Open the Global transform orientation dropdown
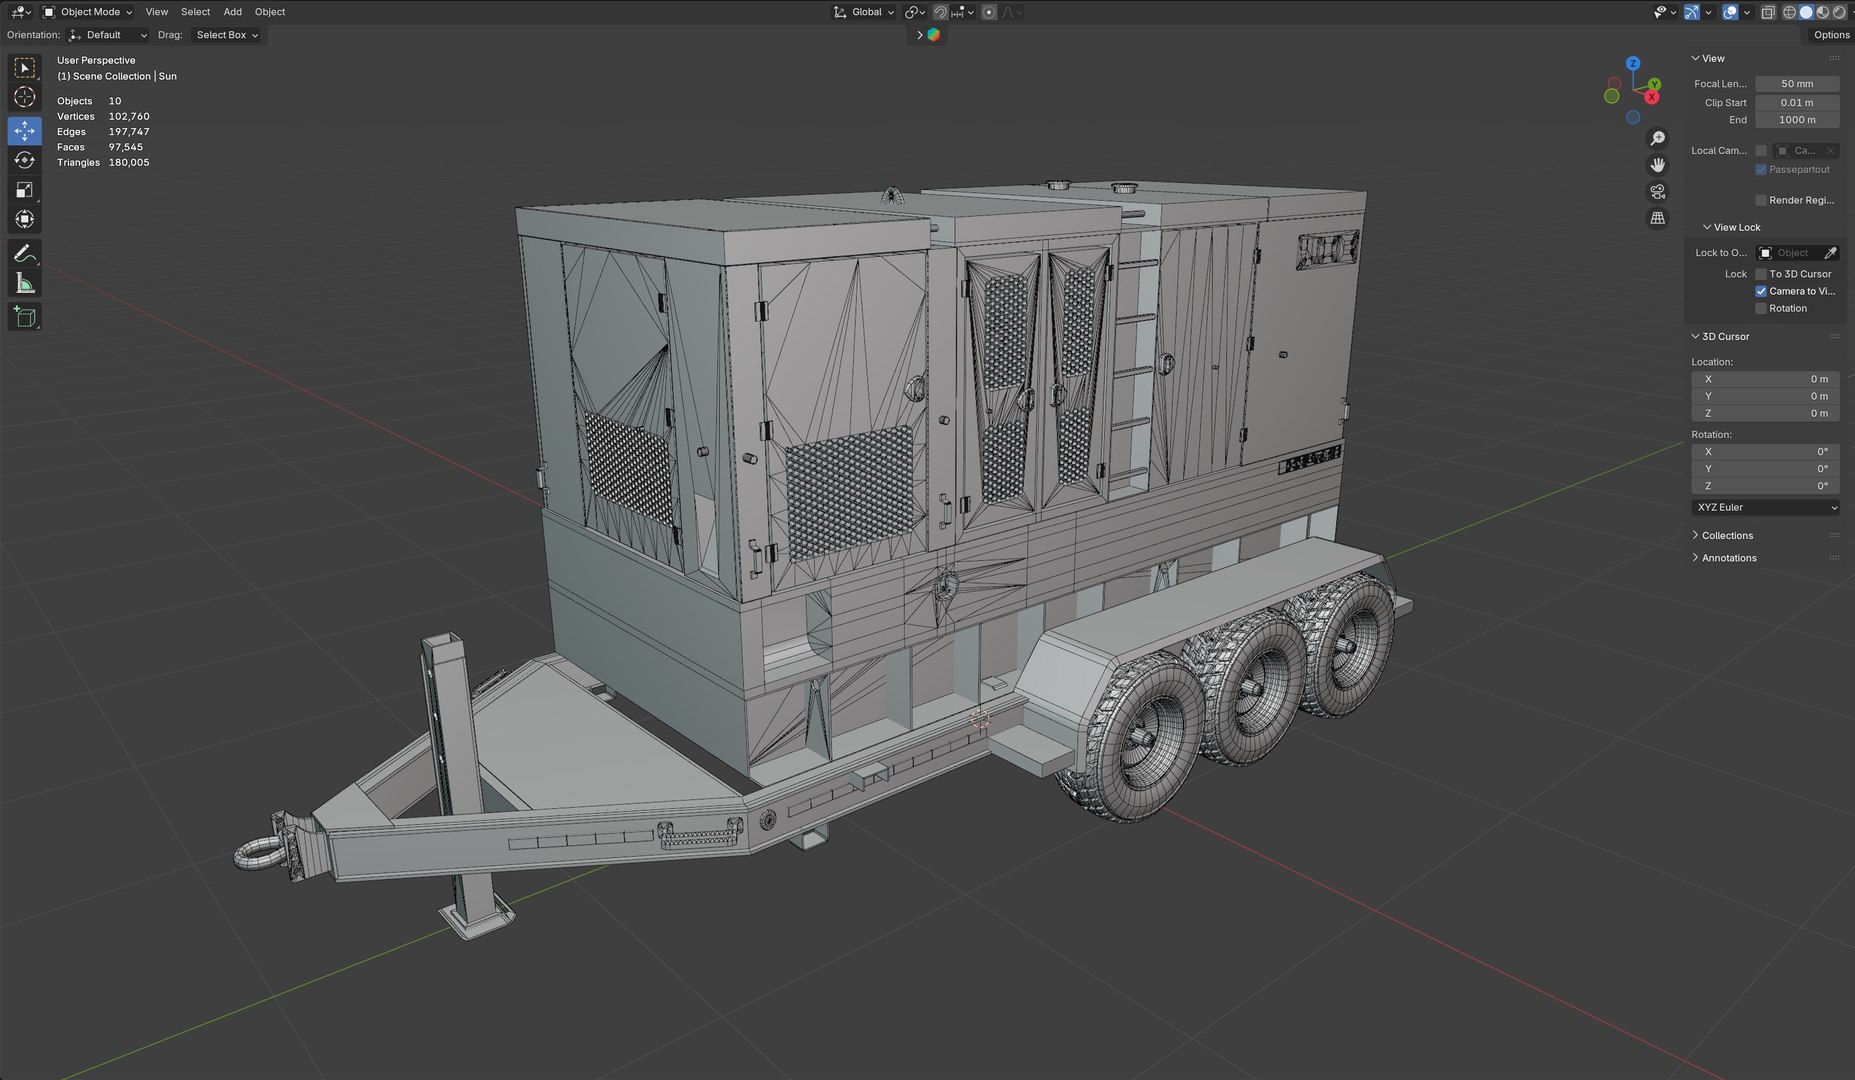Screen dimensions: 1855x1080 tap(864, 12)
